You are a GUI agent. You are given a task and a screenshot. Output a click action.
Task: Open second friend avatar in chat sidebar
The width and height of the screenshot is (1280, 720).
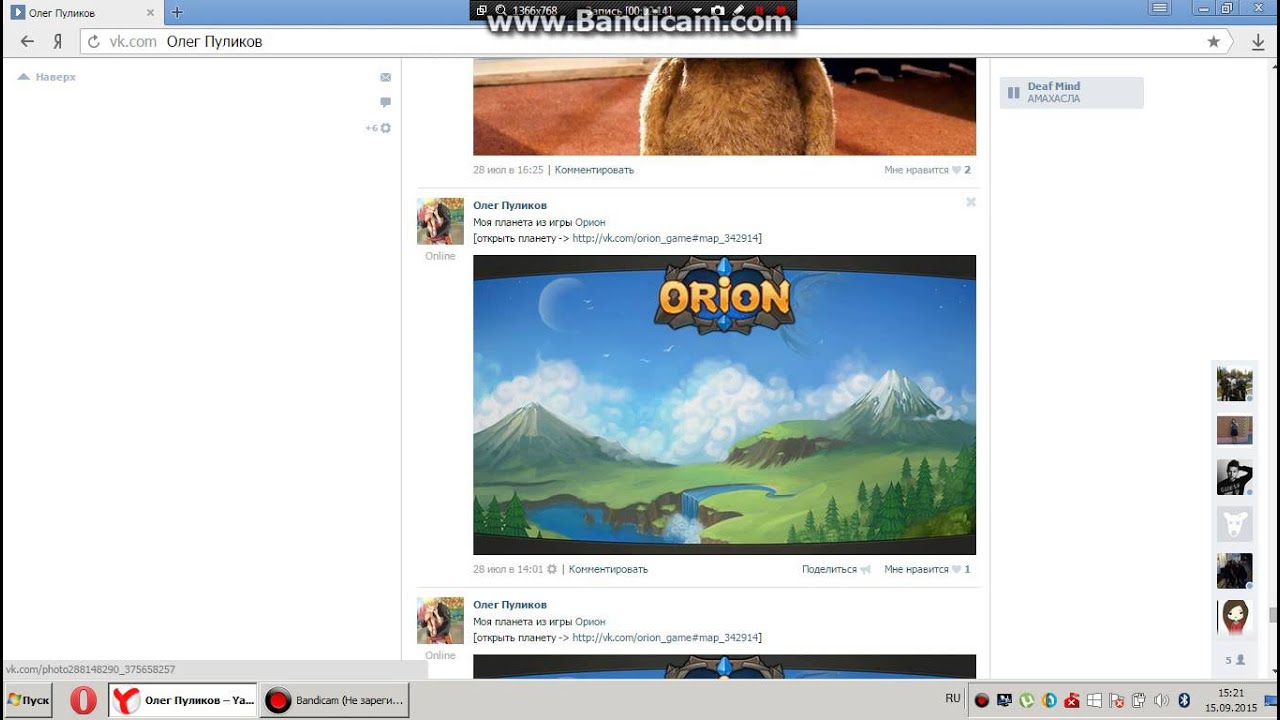[x=1234, y=430]
